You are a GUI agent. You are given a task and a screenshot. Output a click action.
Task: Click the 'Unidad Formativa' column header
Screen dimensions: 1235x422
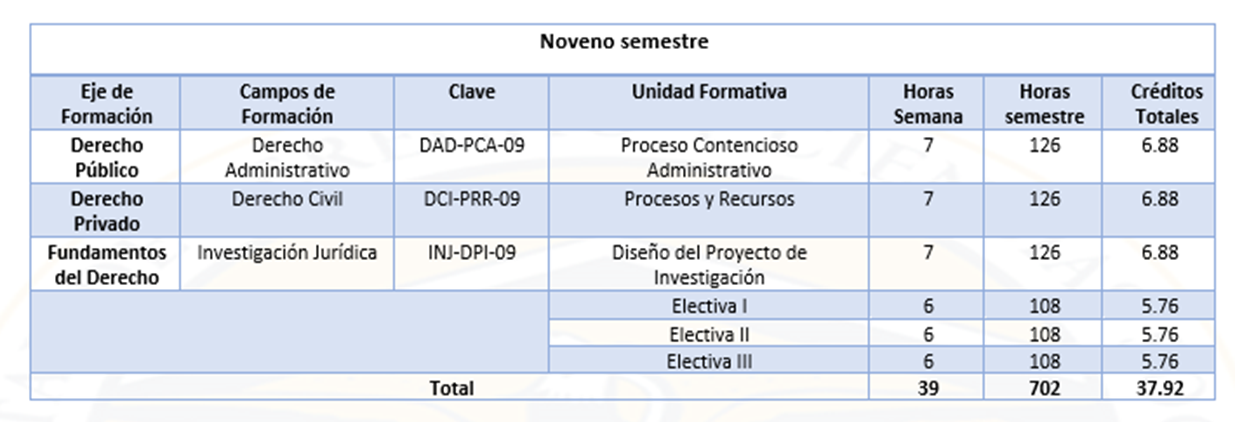[709, 92]
